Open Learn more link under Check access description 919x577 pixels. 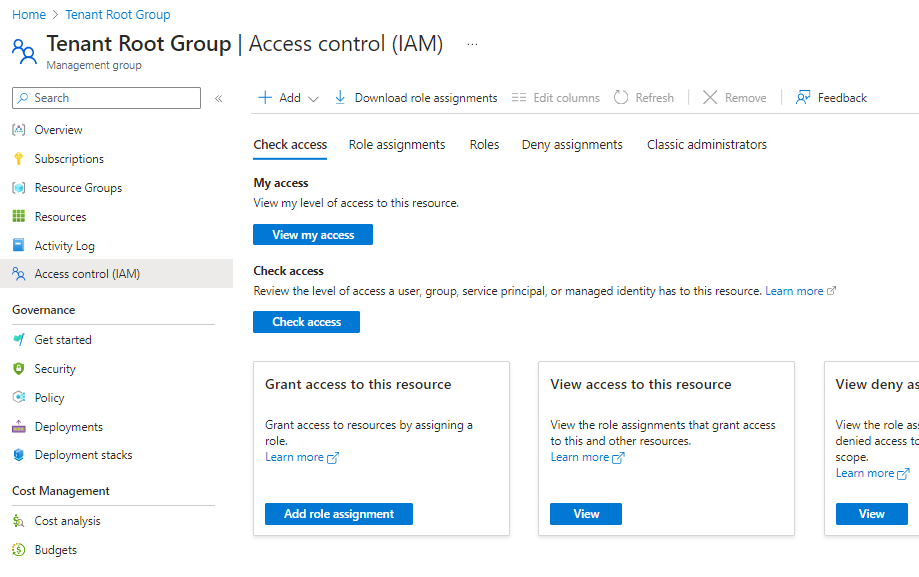click(x=794, y=291)
